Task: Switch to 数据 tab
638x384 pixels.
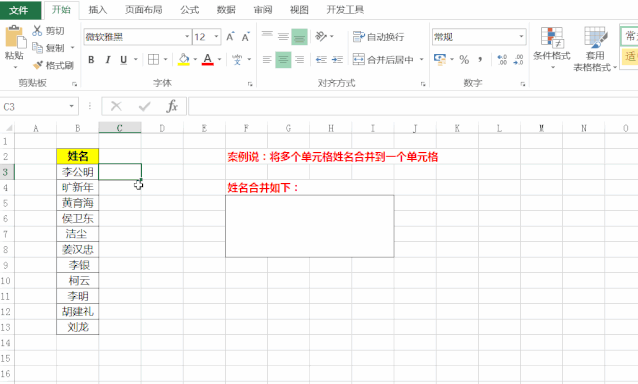Action: [x=226, y=10]
